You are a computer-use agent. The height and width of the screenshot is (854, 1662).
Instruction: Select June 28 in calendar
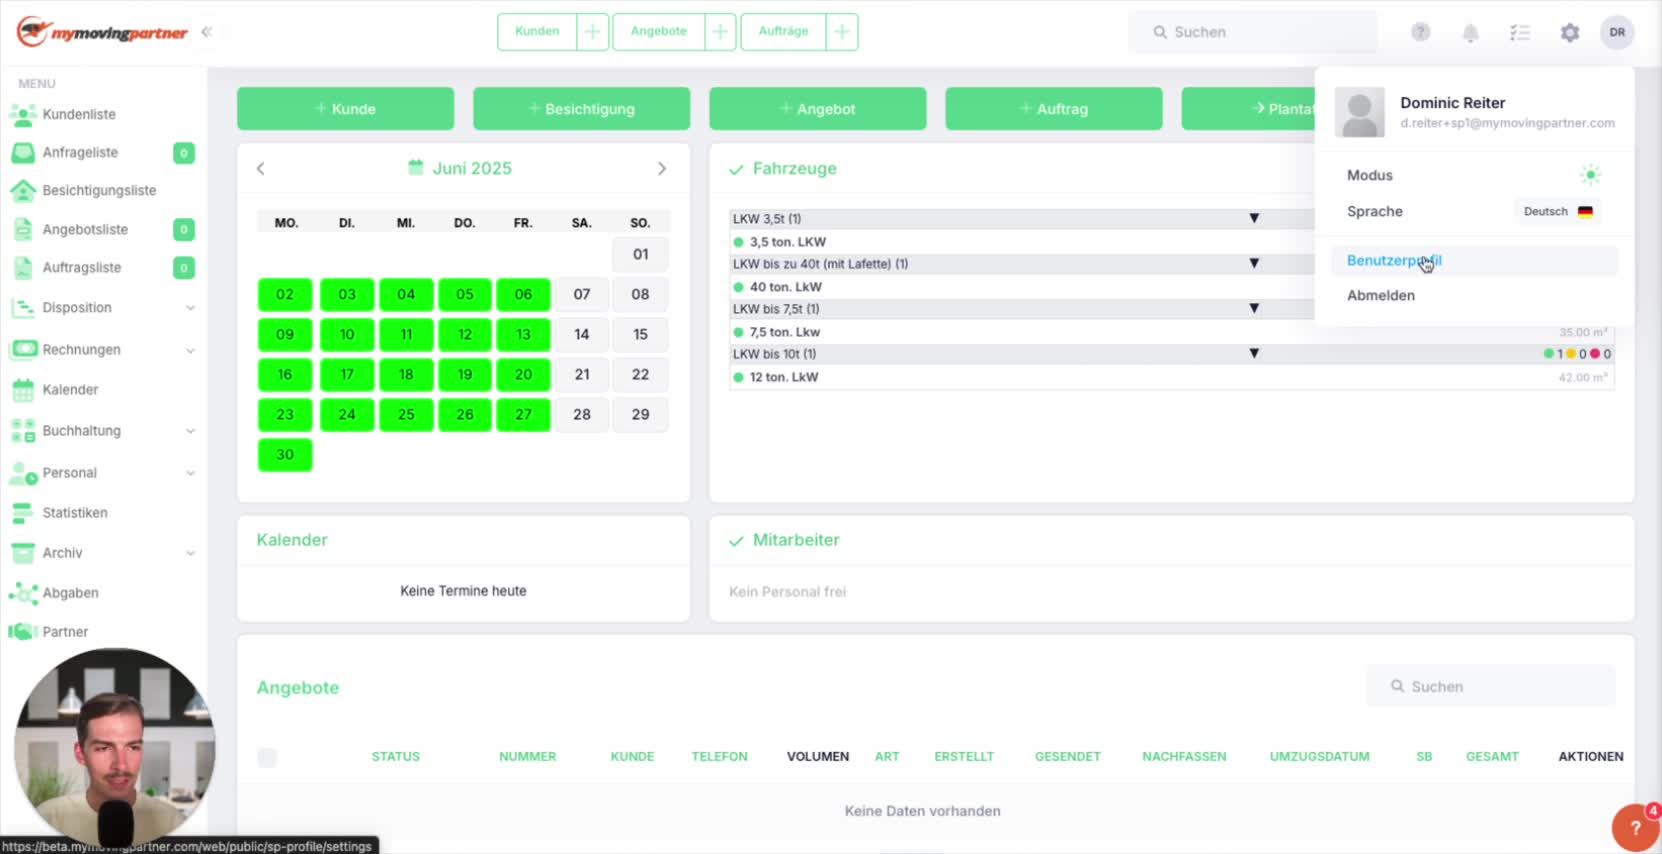pyautogui.click(x=582, y=415)
